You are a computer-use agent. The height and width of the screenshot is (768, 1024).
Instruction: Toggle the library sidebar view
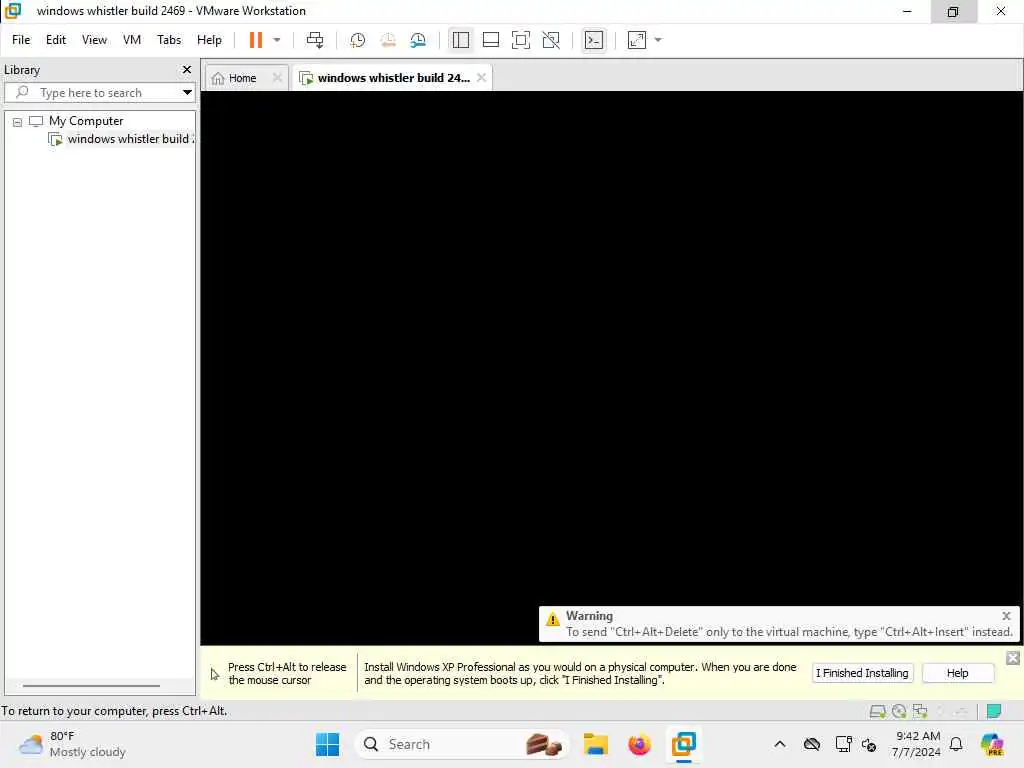(x=460, y=40)
